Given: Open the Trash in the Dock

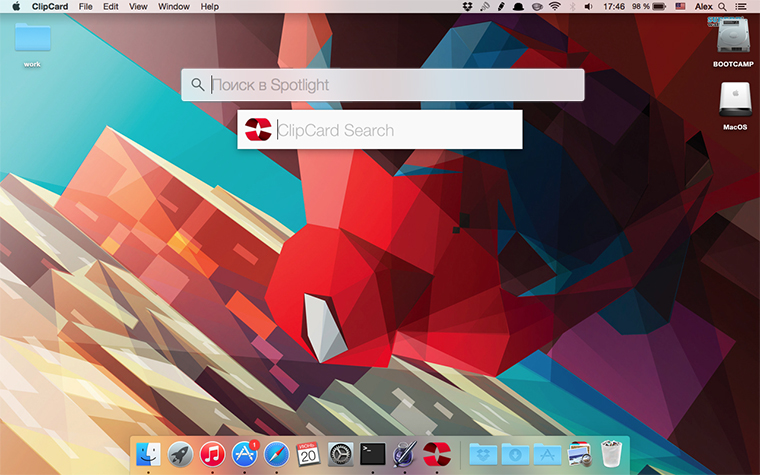Looking at the screenshot, I should coord(611,454).
